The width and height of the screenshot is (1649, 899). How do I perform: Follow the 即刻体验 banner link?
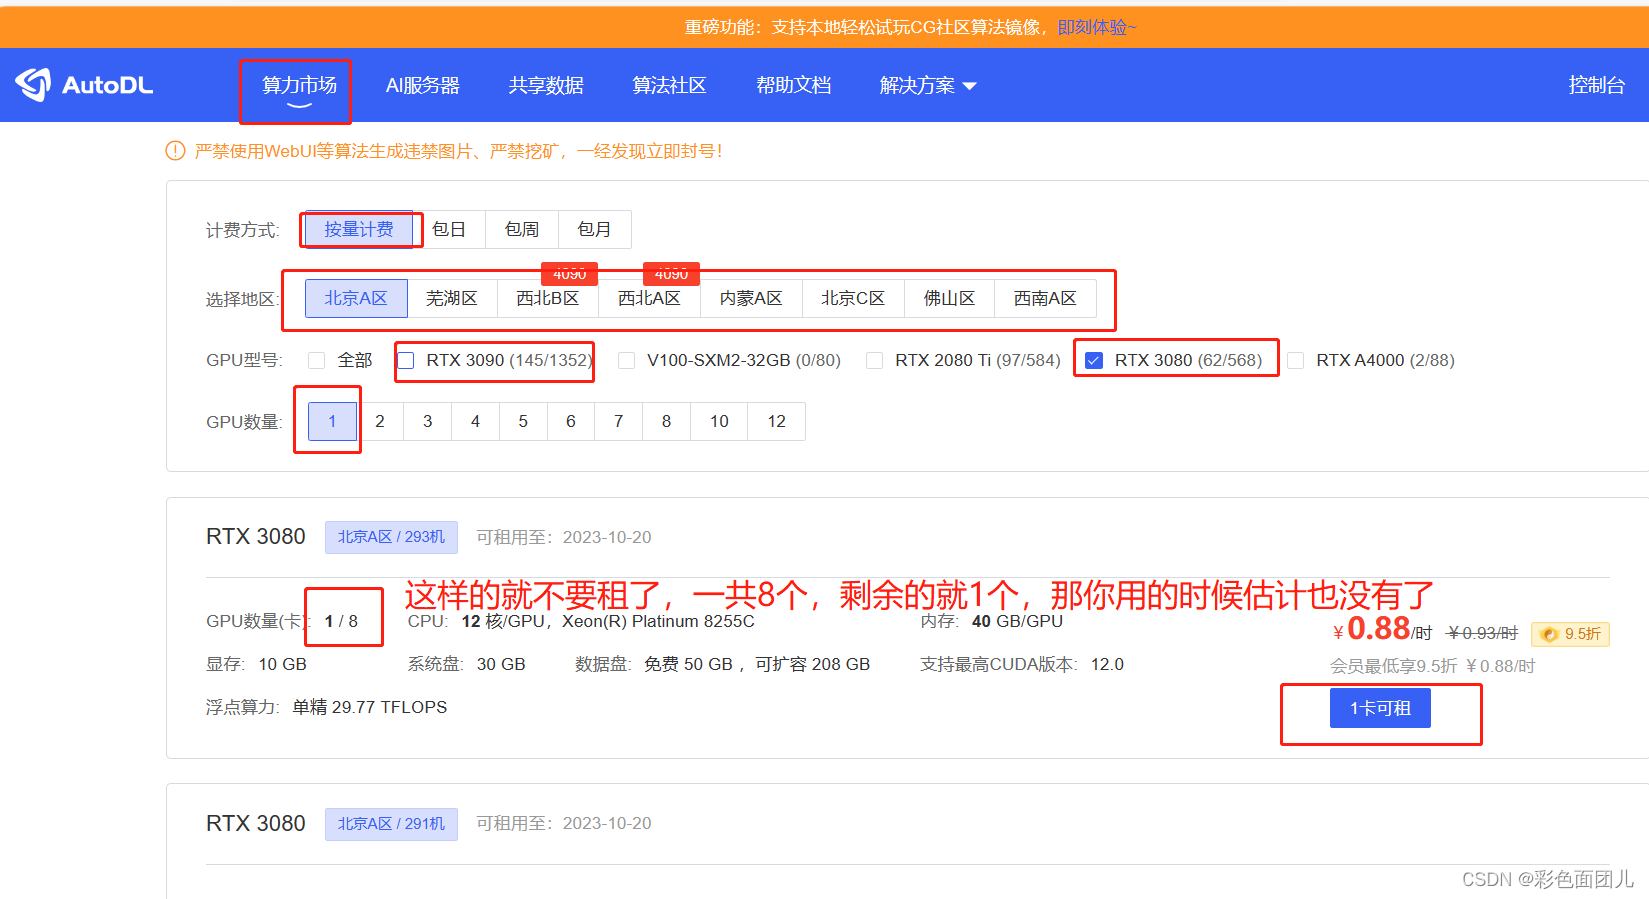point(1092,27)
